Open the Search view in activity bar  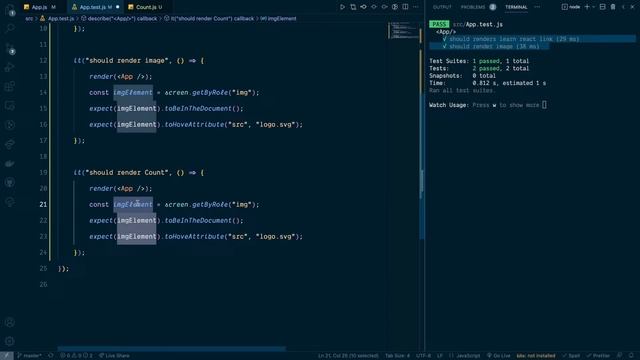(10, 28)
